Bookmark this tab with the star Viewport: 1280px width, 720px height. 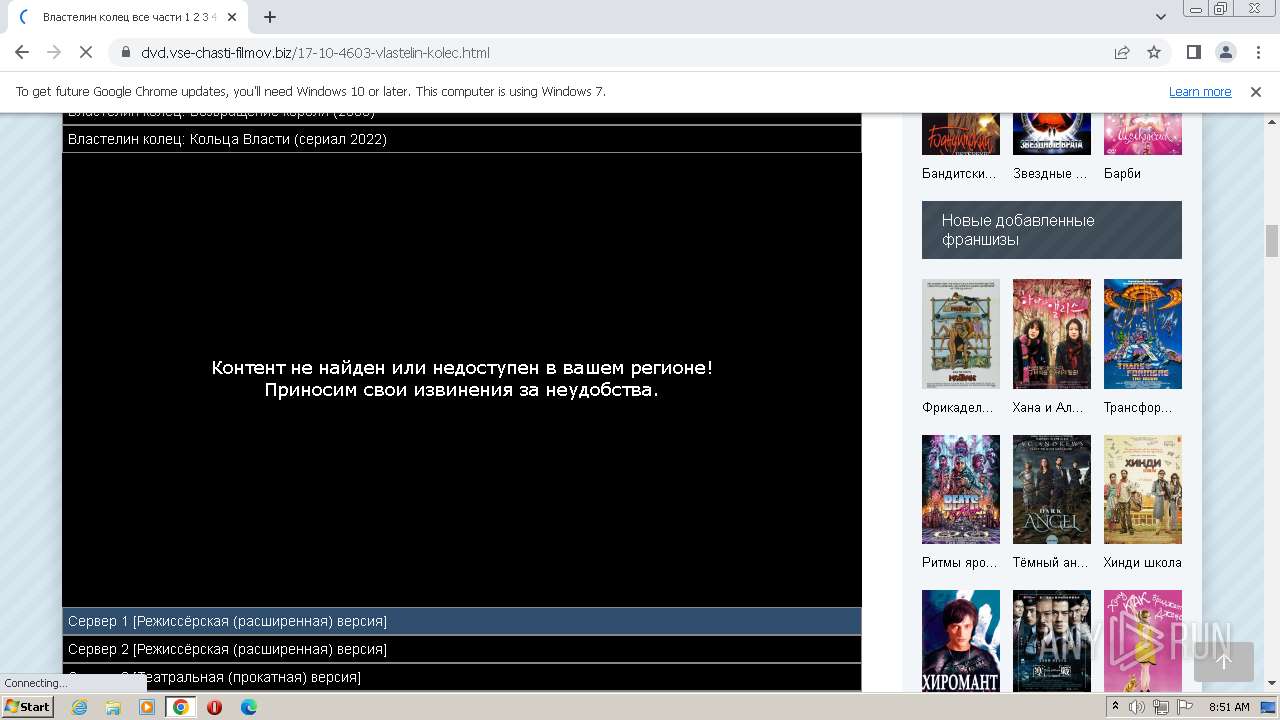pyautogui.click(x=1154, y=52)
